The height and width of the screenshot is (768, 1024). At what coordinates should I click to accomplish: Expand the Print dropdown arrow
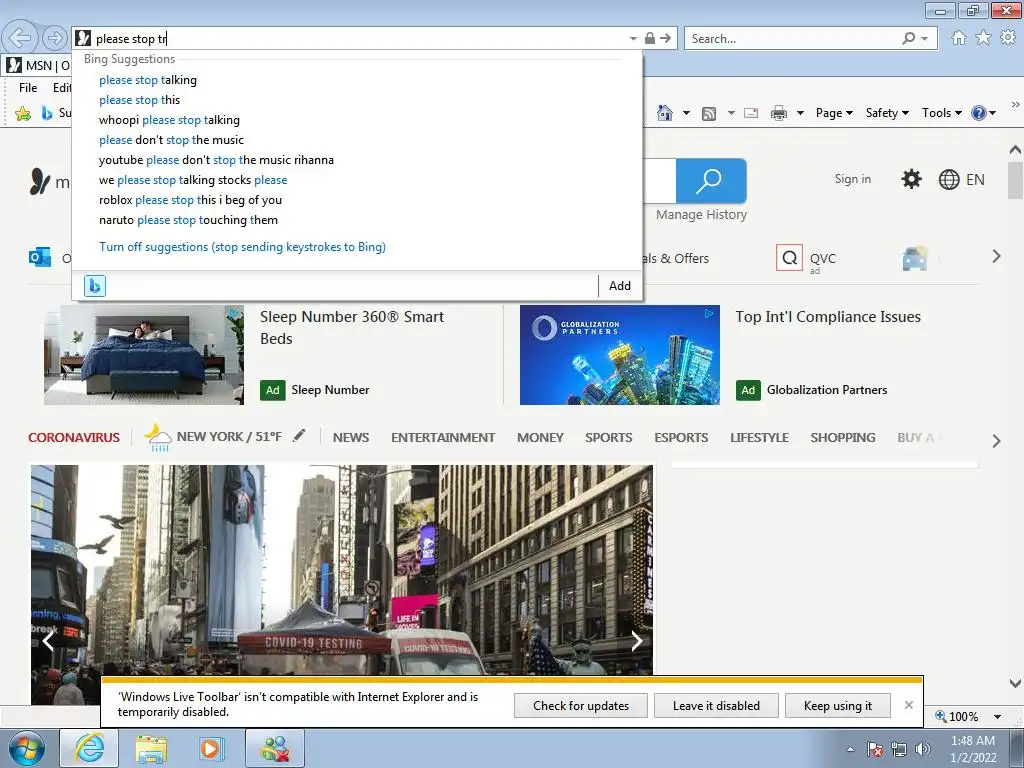click(x=800, y=114)
